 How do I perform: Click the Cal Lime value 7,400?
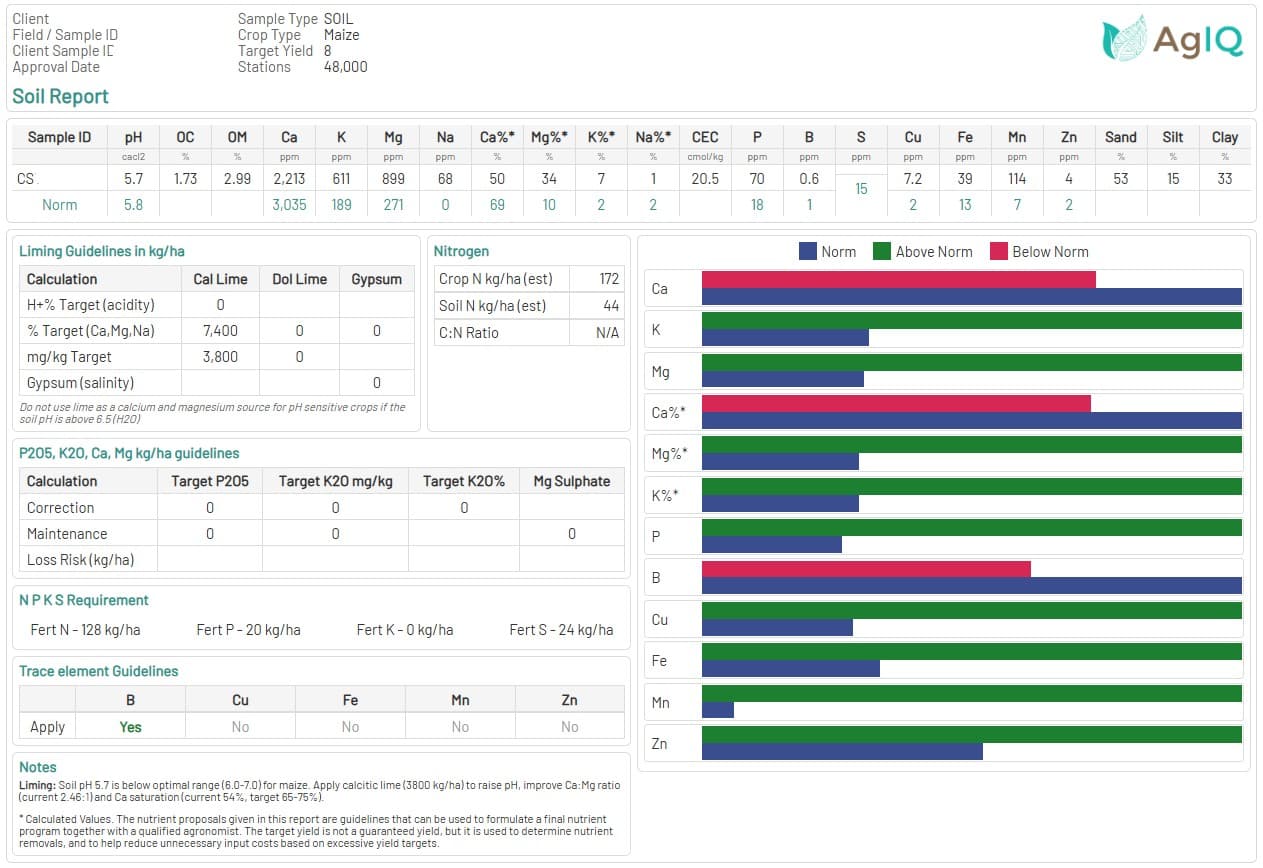pos(220,330)
